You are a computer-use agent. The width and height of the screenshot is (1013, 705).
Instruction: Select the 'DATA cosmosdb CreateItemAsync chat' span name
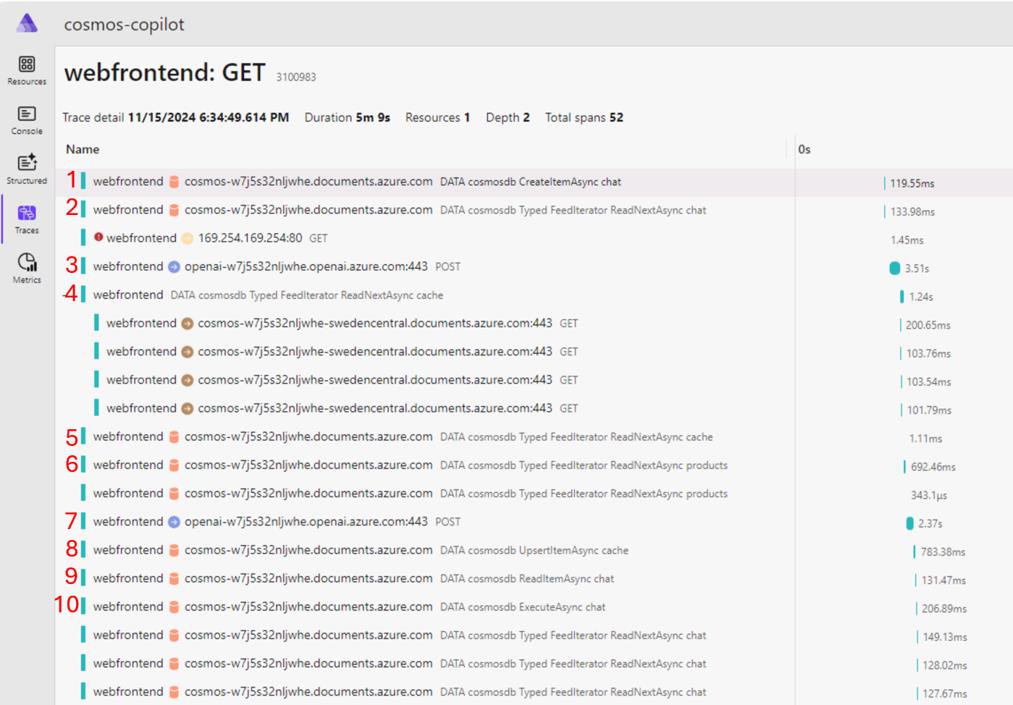(530, 182)
